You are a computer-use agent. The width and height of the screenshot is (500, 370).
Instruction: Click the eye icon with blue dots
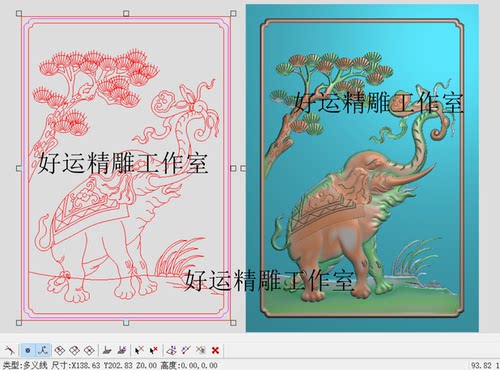pyautogui.click(x=172, y=350)
